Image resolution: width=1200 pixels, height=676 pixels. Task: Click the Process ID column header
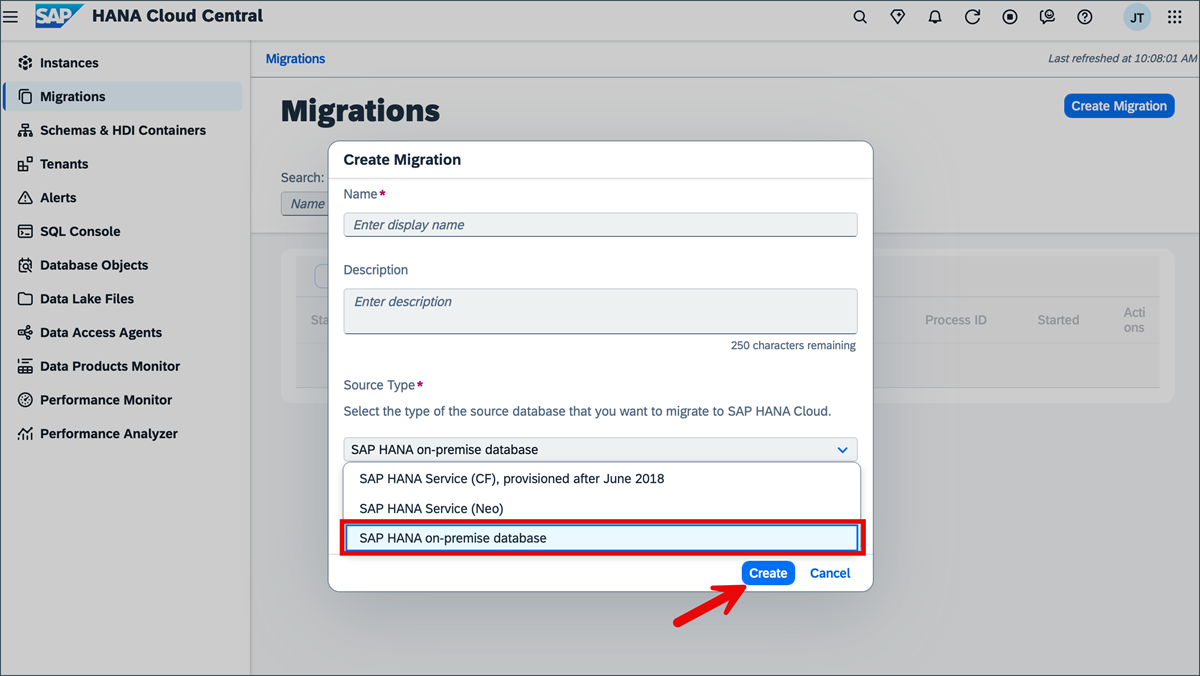click(955, 320)
